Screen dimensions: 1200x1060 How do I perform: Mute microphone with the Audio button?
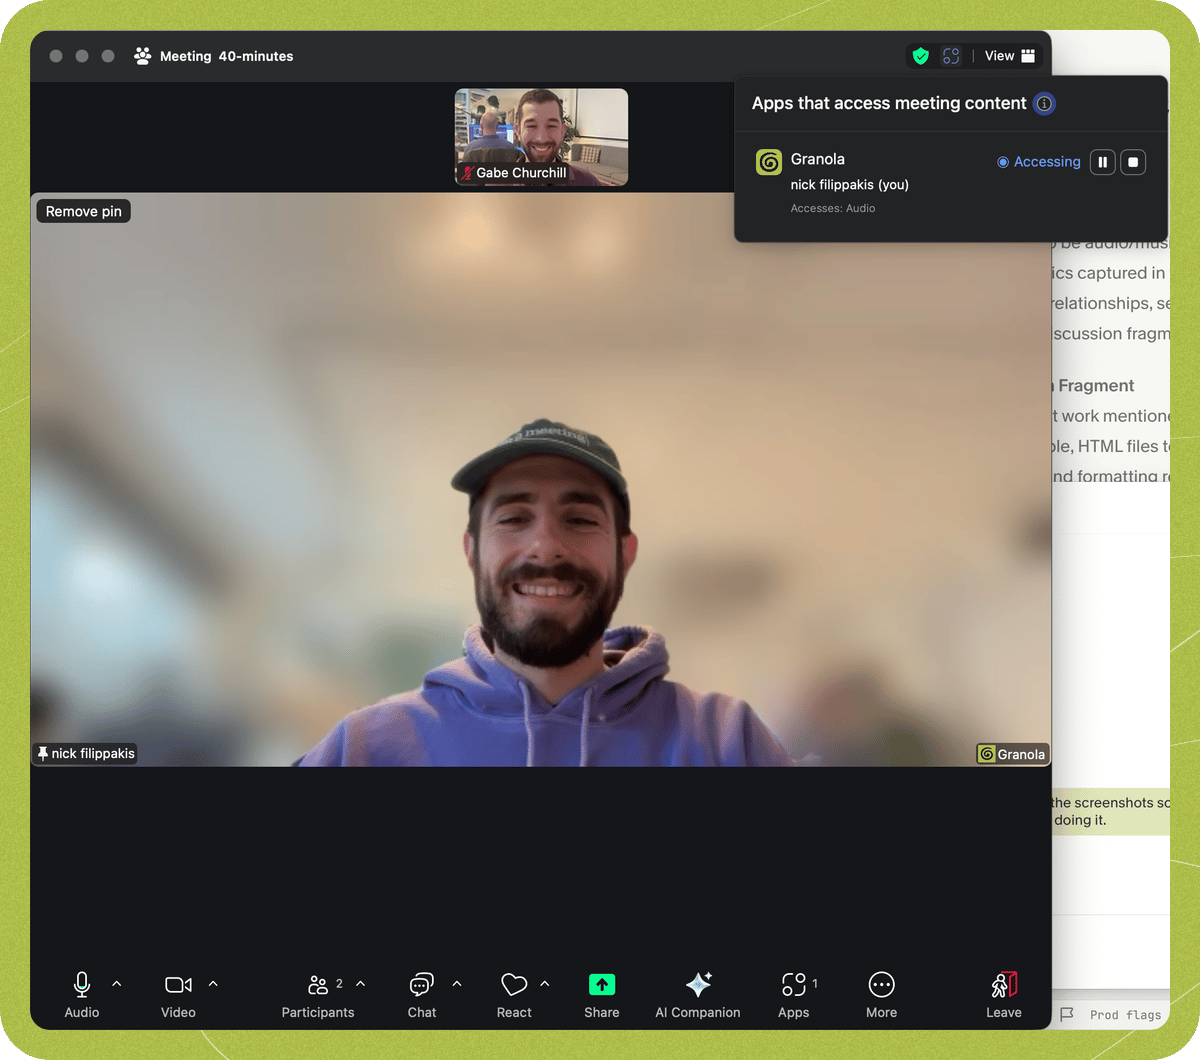point(82,995)
